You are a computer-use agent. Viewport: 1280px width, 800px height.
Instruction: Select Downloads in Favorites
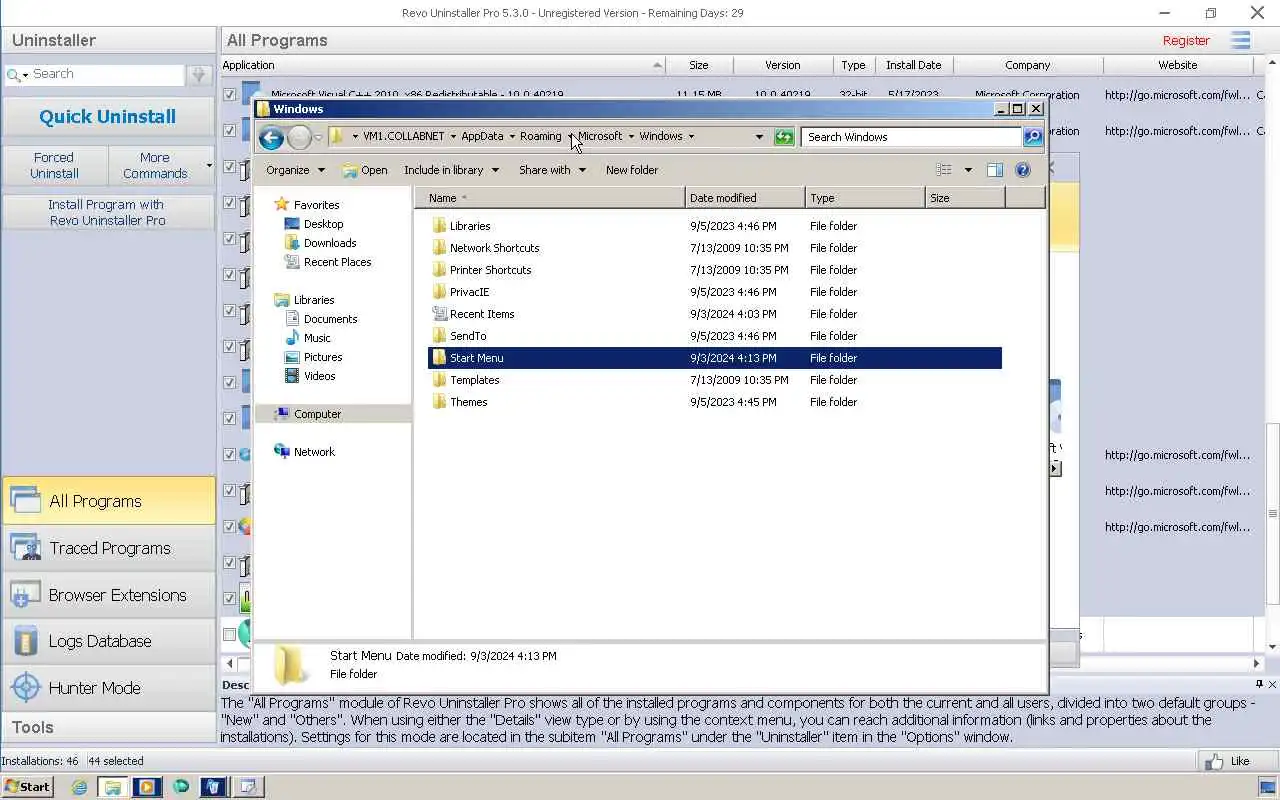[330, 243]
